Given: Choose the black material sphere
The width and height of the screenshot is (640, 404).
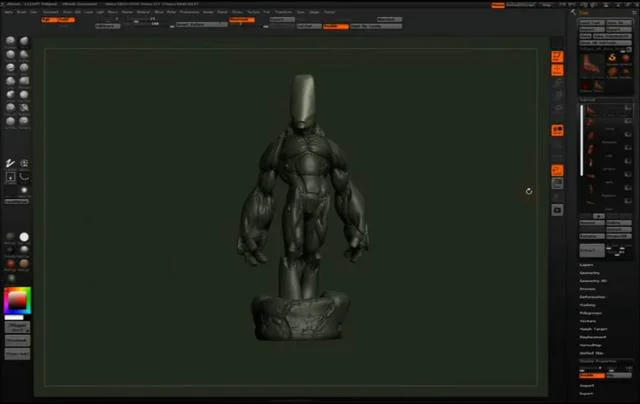Looking at the screenshot, I should 10,250.
